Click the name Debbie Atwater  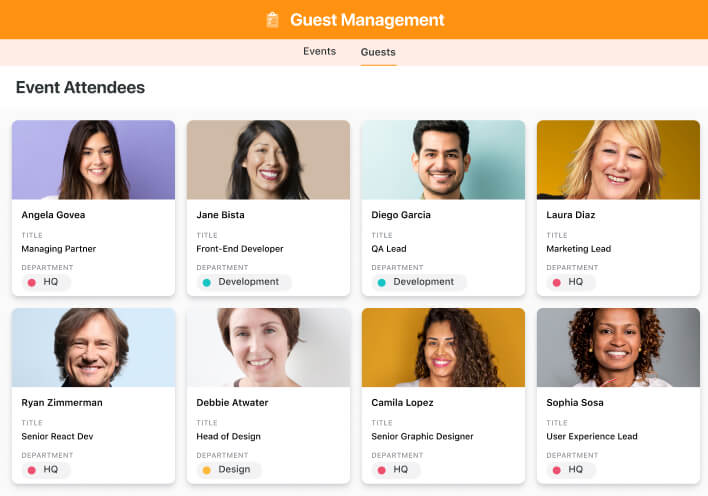[x=232, y=402]
